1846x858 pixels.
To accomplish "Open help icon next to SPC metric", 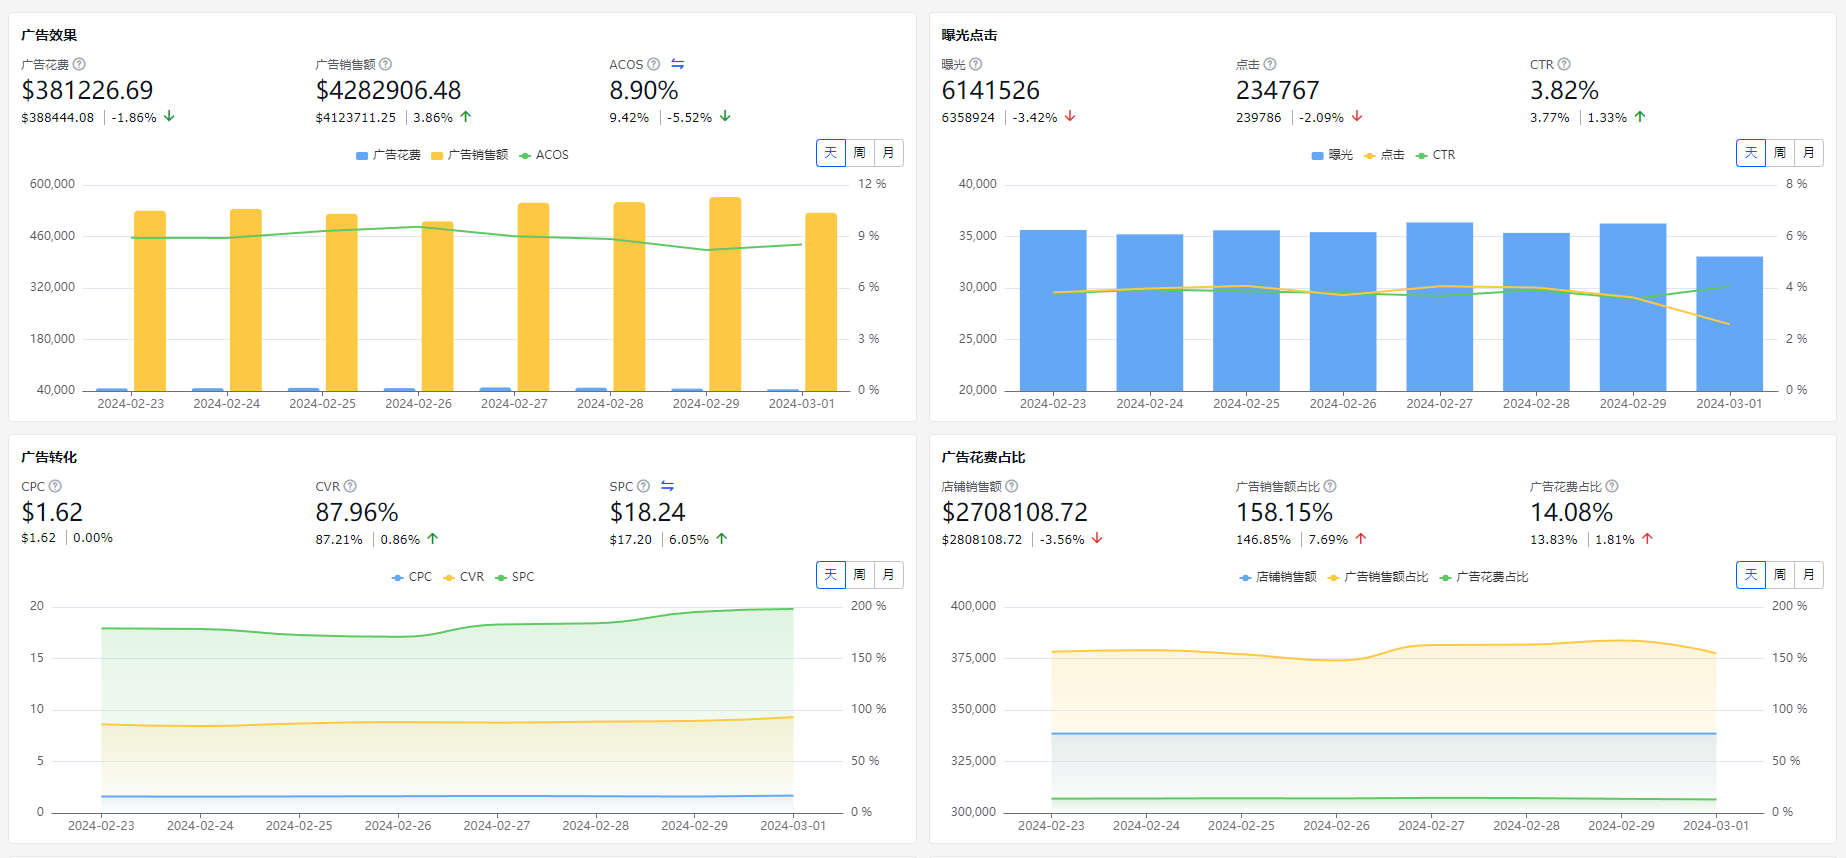I will [x=643, y=486].
